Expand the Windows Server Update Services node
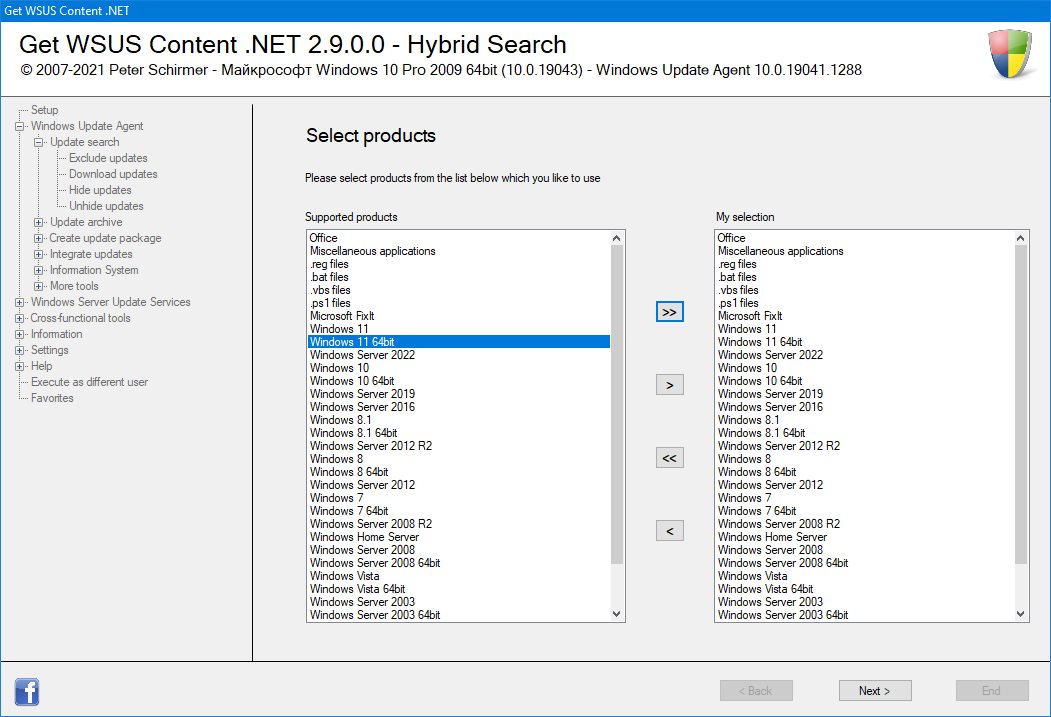This screenshot has height=717, width=1051. 19,302
